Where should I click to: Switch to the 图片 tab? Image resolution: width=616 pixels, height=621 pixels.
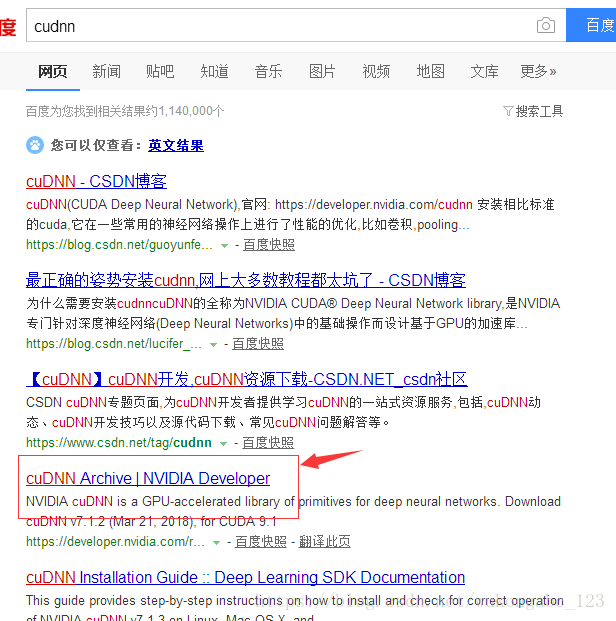tap(322, 72)
